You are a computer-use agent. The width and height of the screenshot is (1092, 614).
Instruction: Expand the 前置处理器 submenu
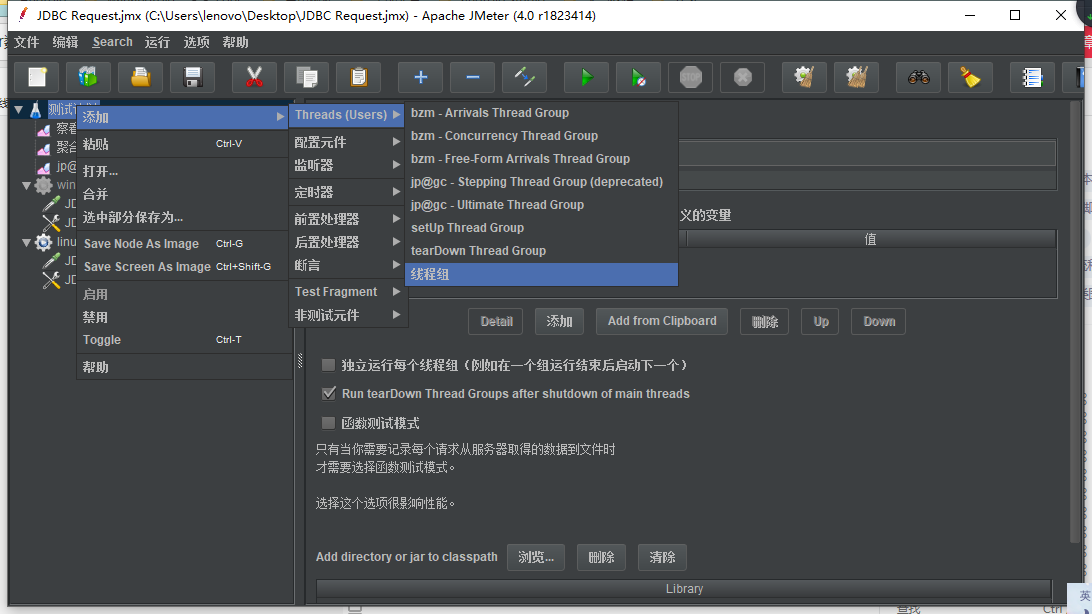pos(347,219)
